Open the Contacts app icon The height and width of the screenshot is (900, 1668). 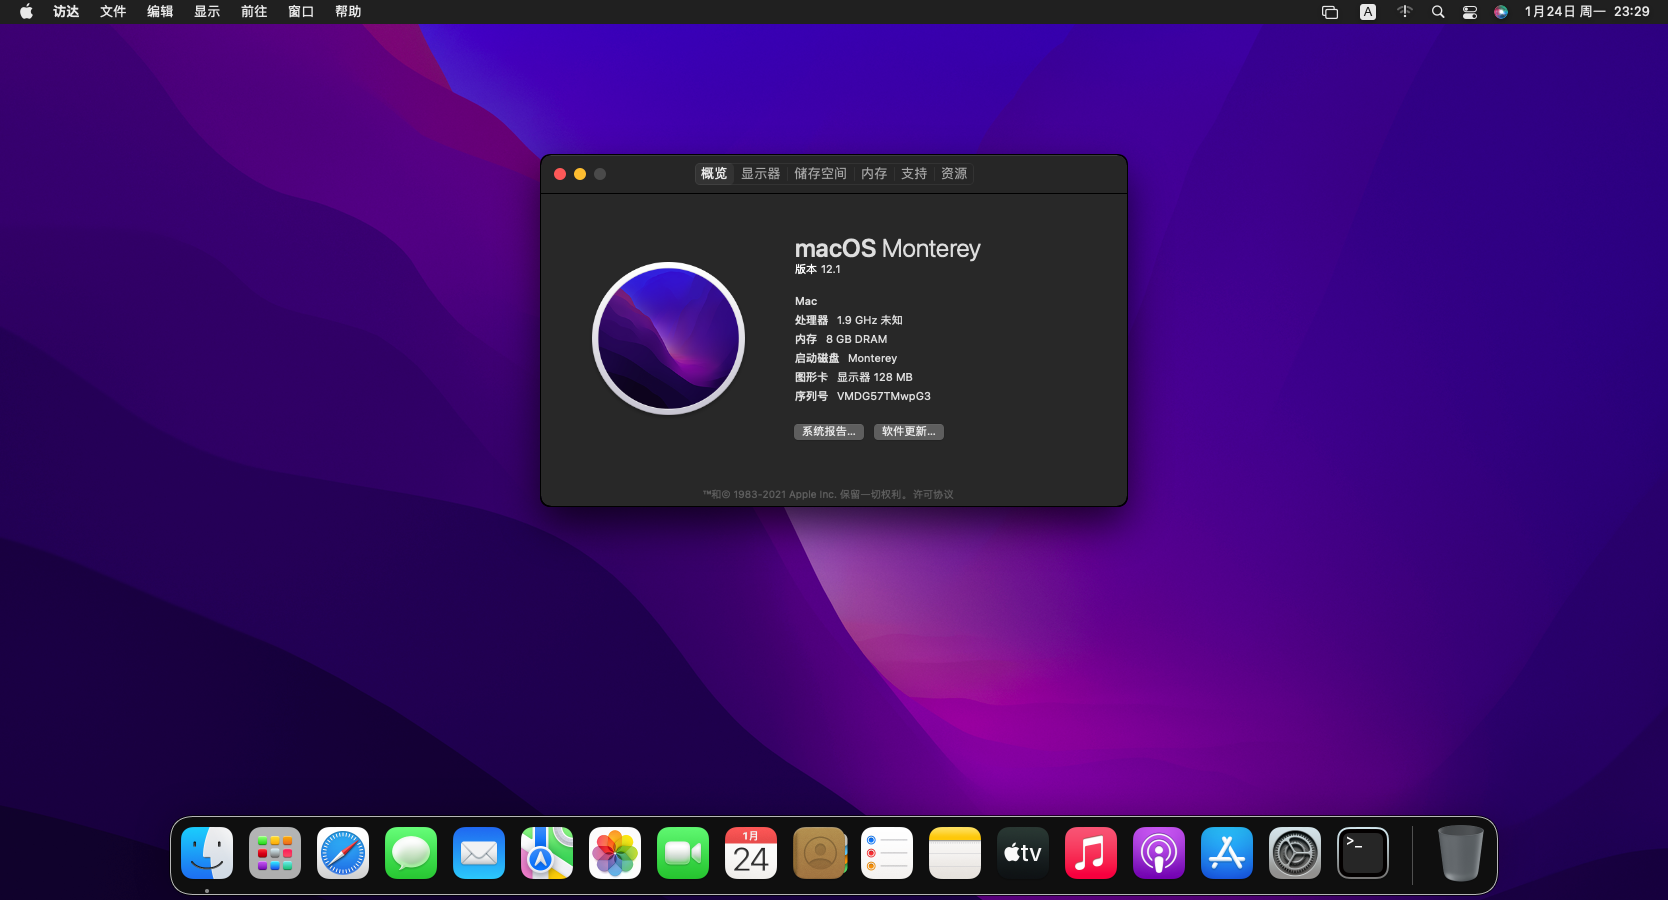click(x=819, y=853)
